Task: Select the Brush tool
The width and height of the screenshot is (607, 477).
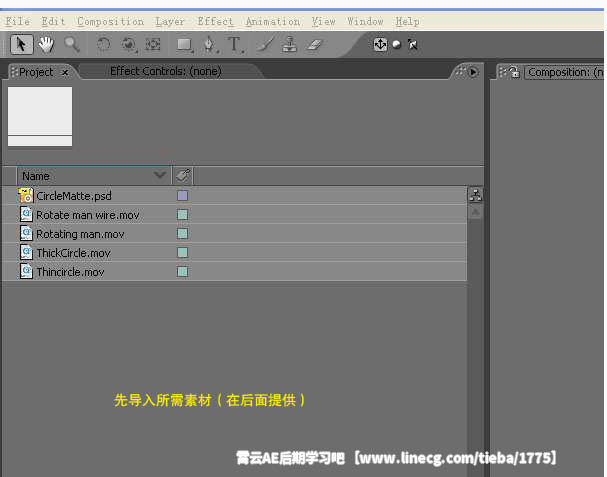Action: click(x=265, y=45)
